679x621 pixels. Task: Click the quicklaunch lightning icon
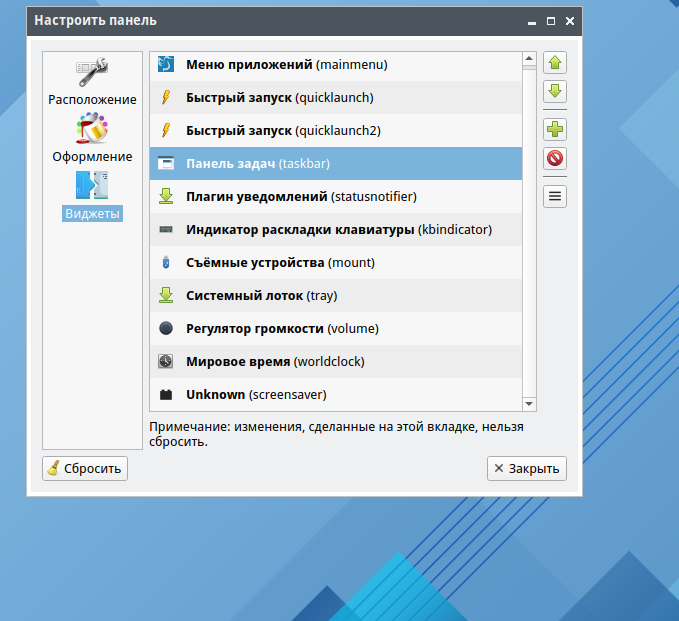tap(166, 97)
